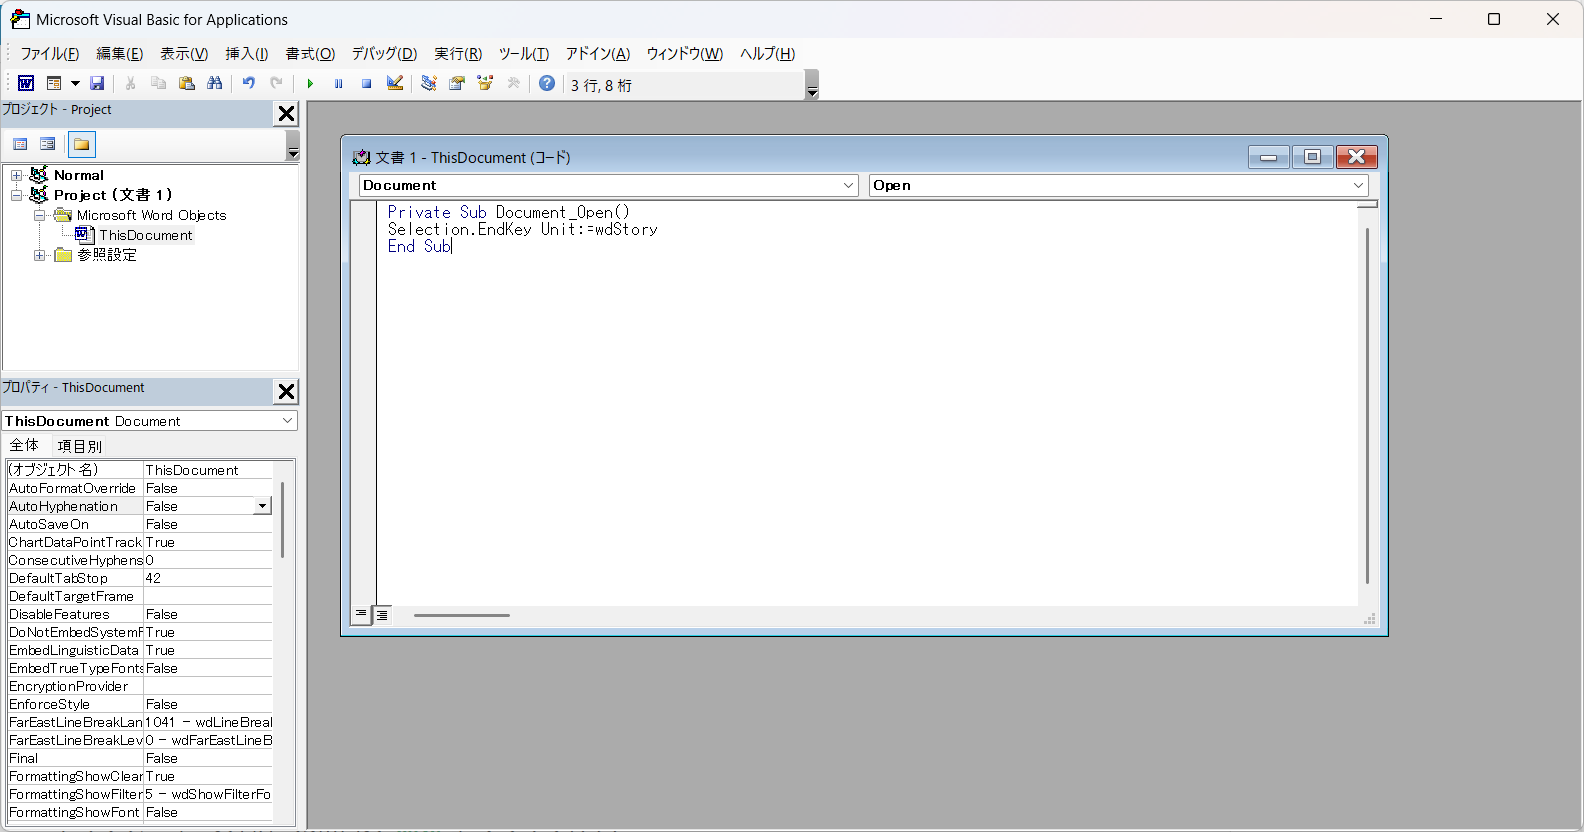Open the Document object dropdown
The height and width of the screenshot is (832, 1584).
(848, 186)
